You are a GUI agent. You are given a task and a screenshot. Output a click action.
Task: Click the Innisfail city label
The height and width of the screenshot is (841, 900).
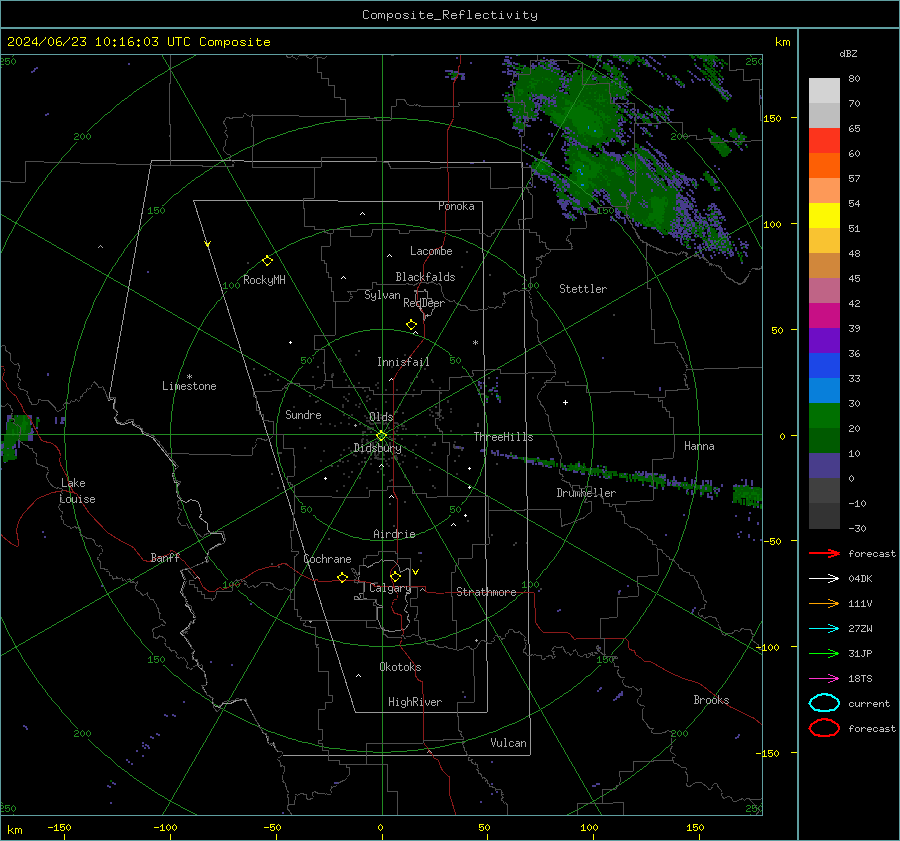point(403,362)
